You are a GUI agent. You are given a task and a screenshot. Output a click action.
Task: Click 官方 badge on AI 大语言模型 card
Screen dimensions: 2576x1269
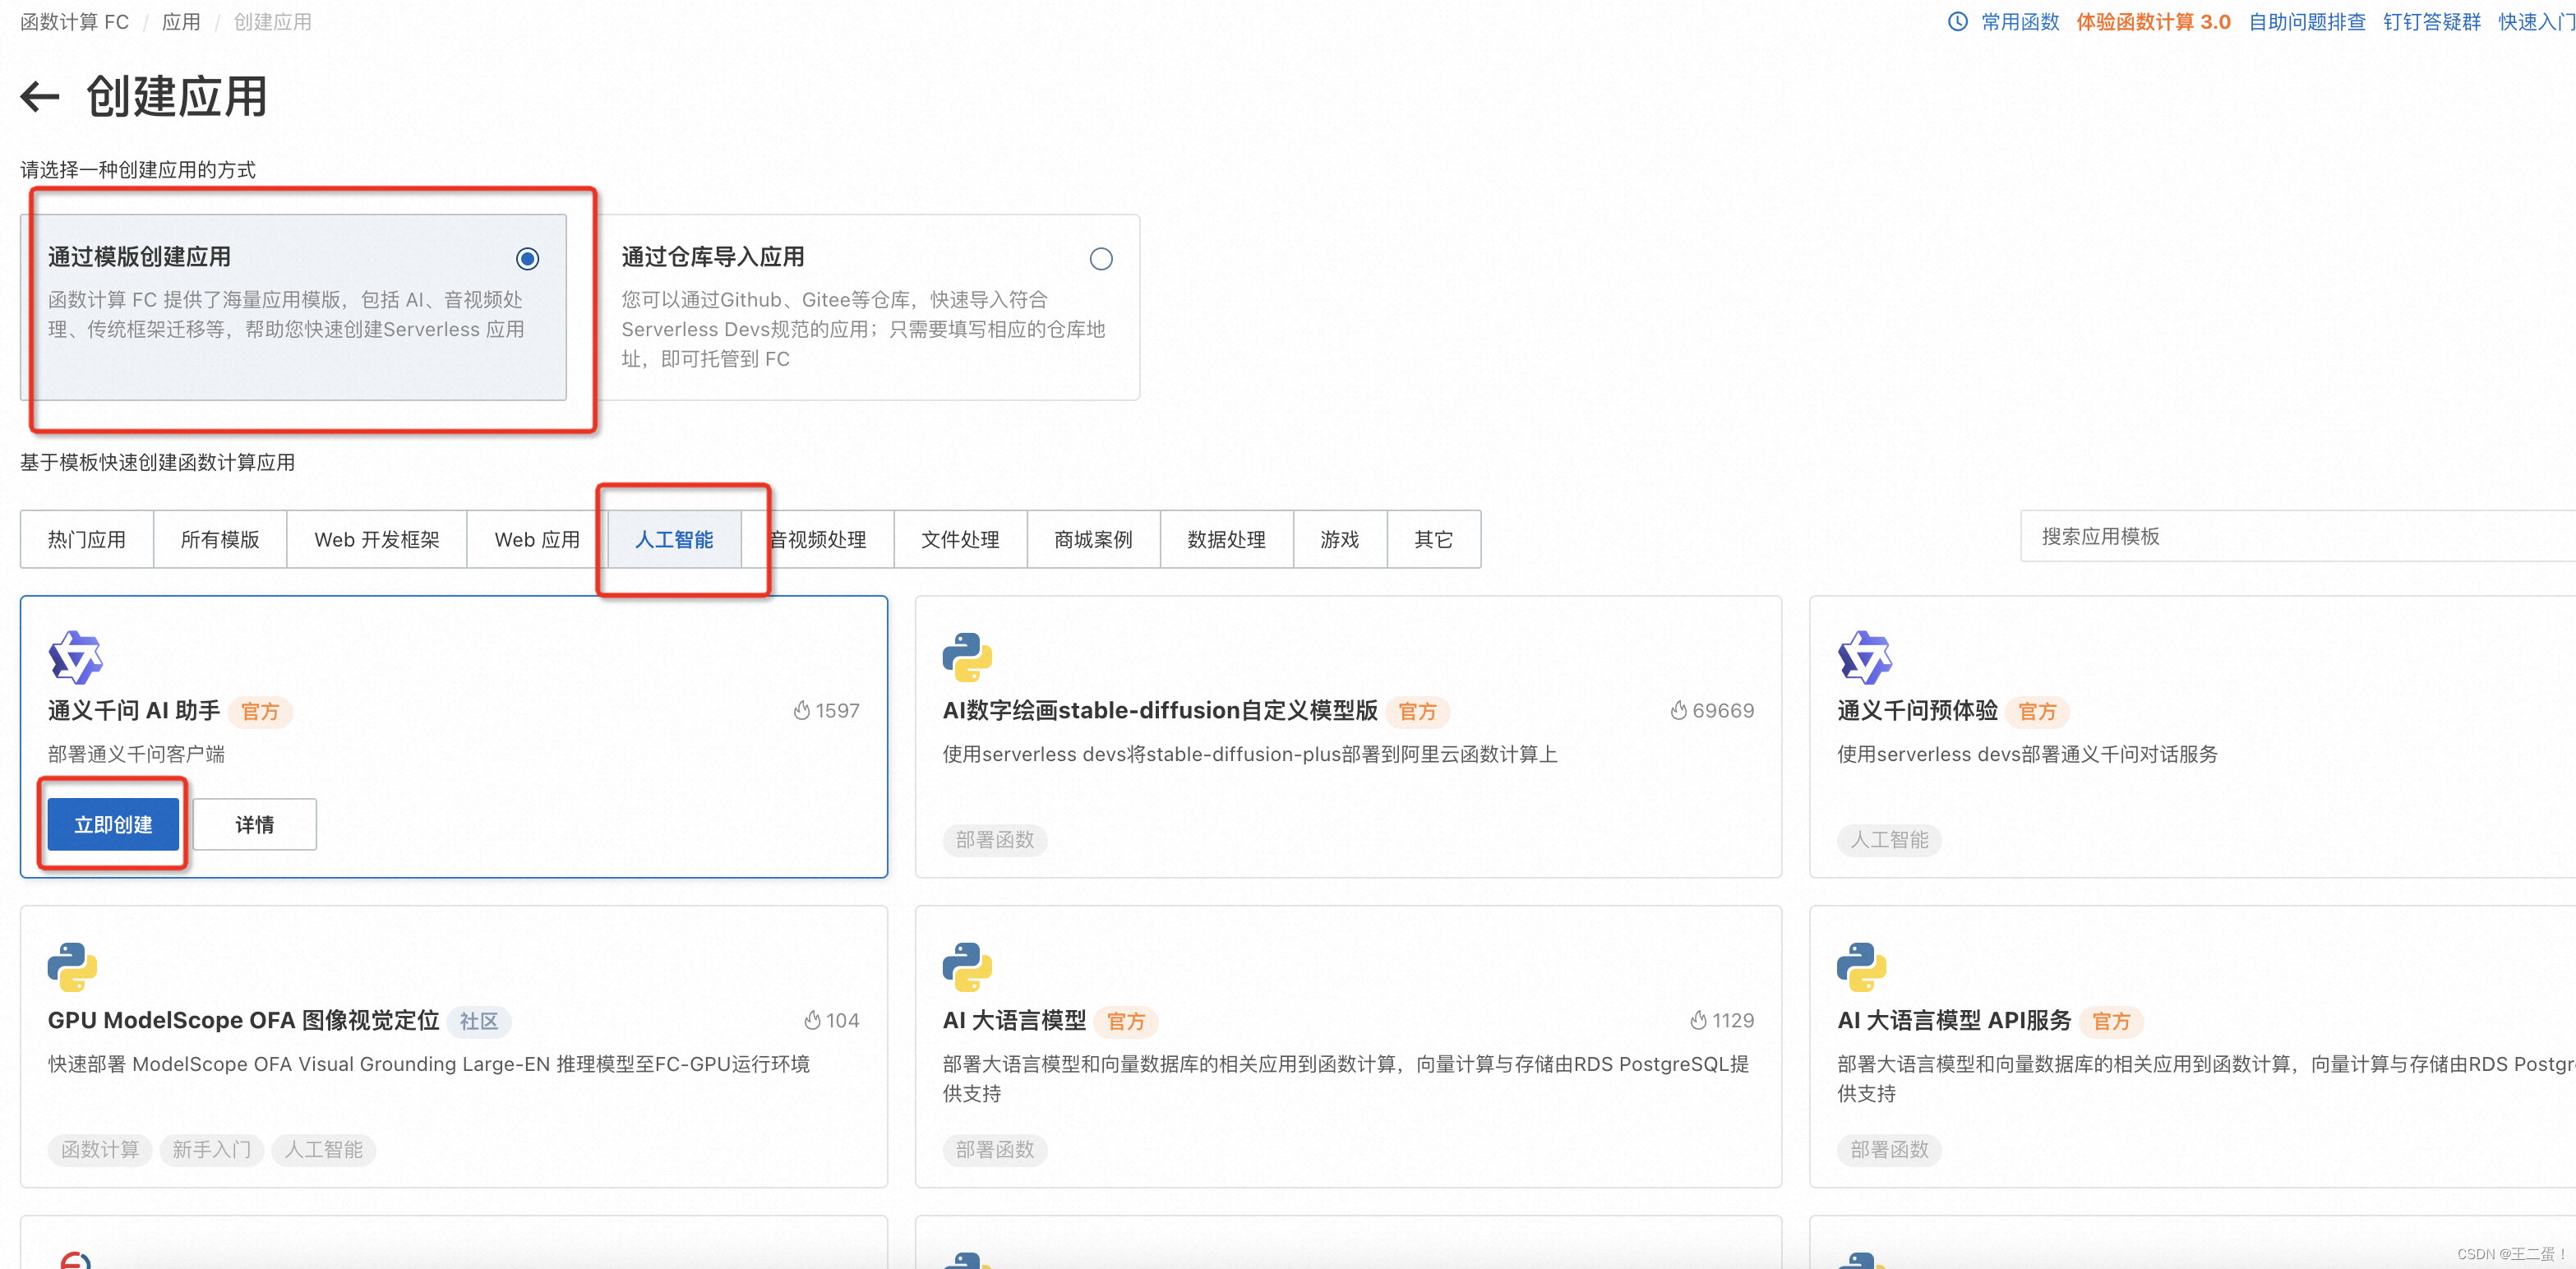point(1126,1021)
